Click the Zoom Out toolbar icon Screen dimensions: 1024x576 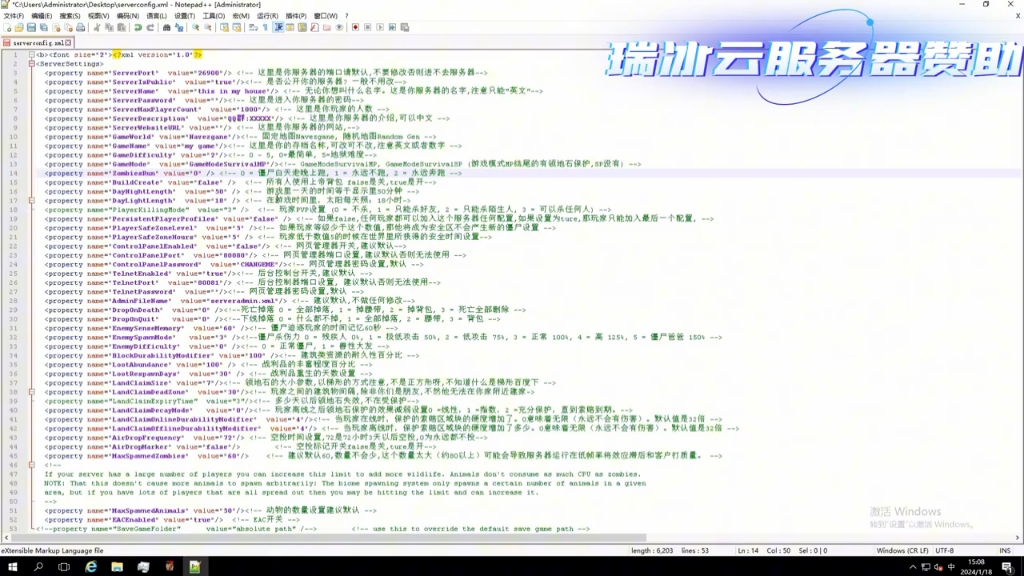(x=208, y=27)
